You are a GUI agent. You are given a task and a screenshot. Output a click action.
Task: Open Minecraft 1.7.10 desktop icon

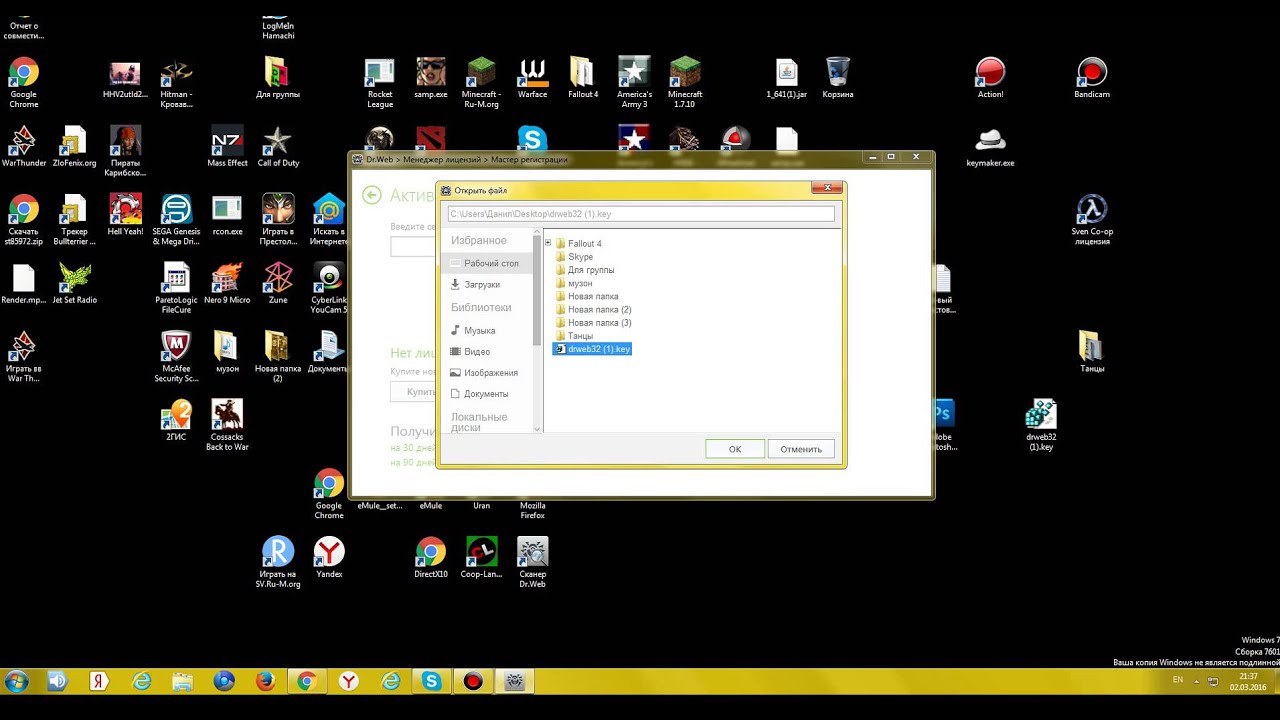(685, 83)
